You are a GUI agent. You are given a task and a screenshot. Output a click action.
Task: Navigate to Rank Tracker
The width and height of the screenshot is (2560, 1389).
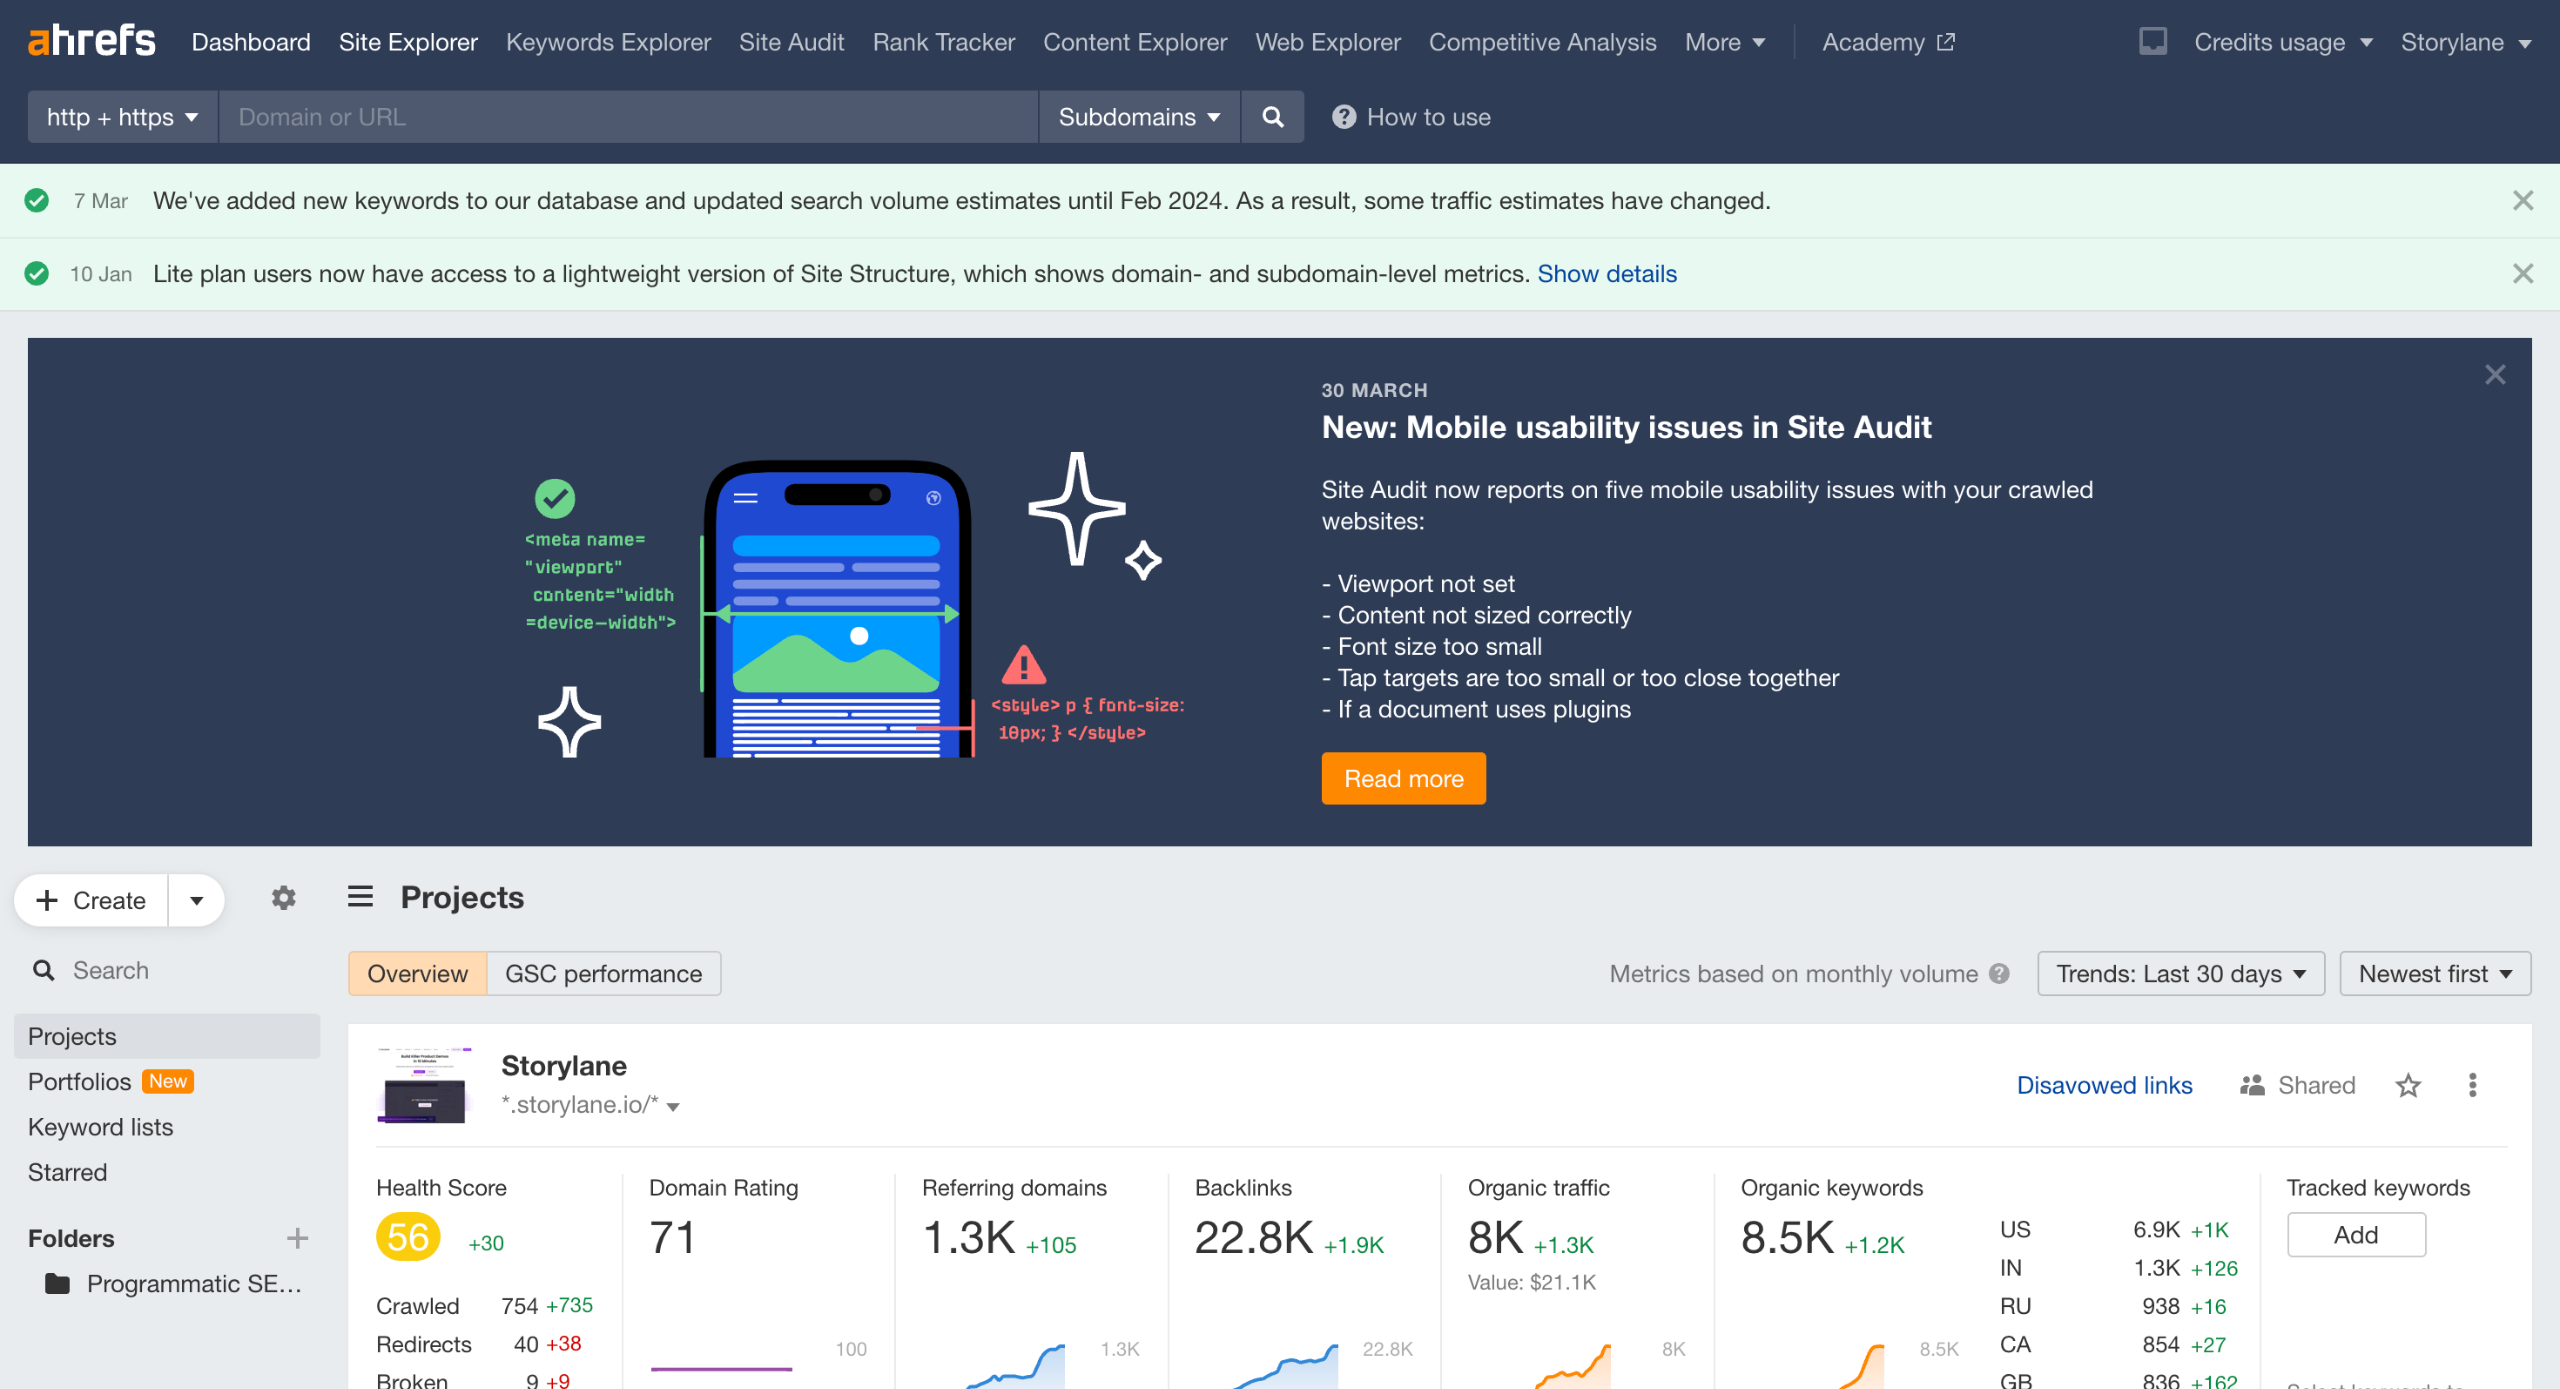pyautogui.click(x=943, y=42)
